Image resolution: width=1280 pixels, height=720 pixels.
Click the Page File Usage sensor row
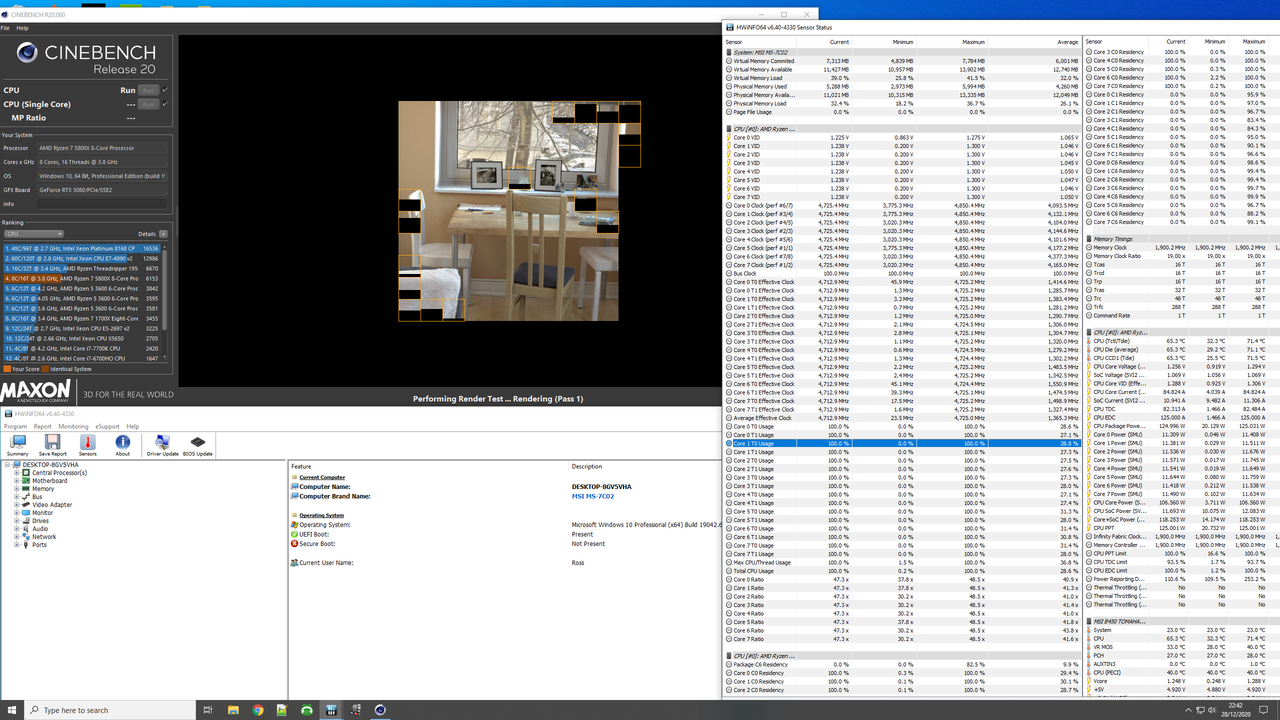[x=903, y=112]
